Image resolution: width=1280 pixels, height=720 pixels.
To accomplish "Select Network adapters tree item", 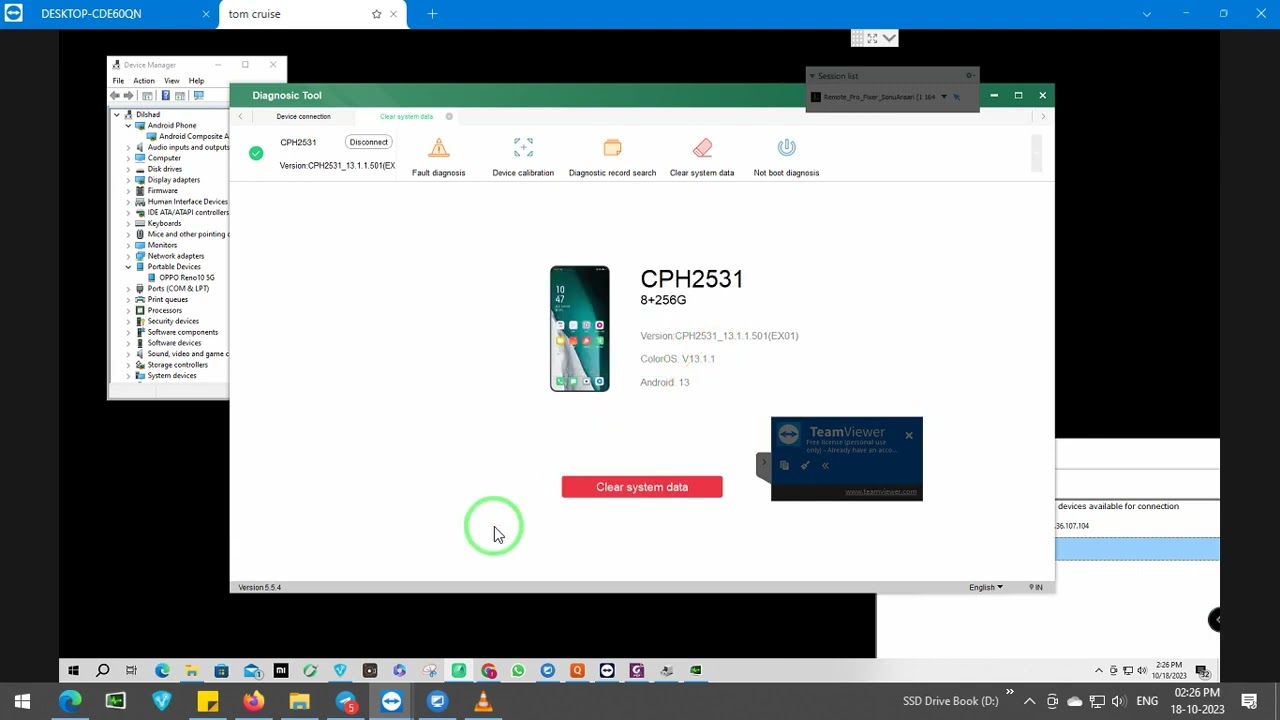I will (176, 256).
